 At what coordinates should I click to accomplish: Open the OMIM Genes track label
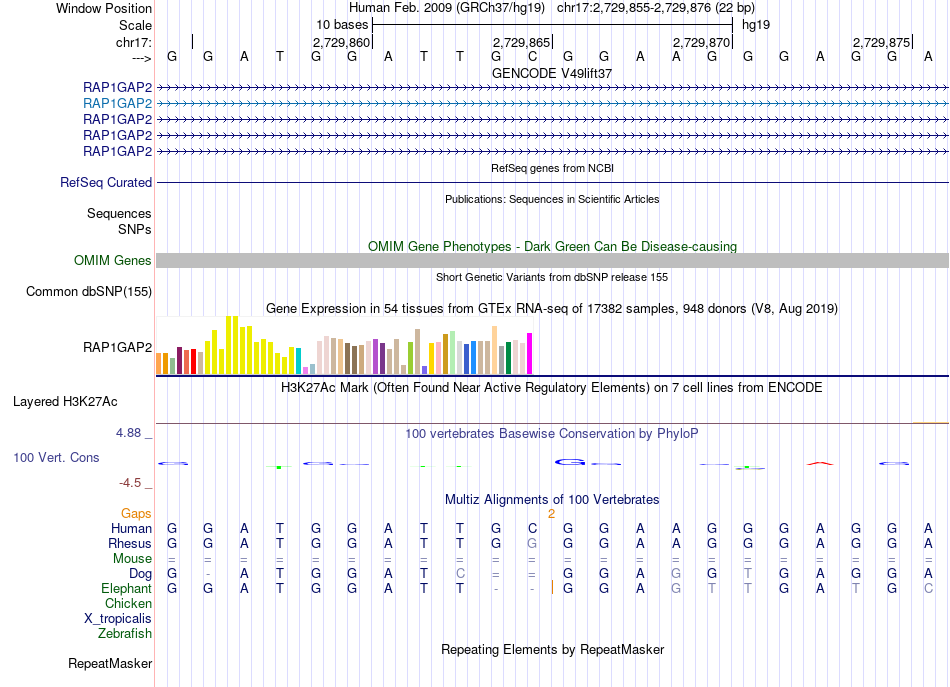click(112, 261)
